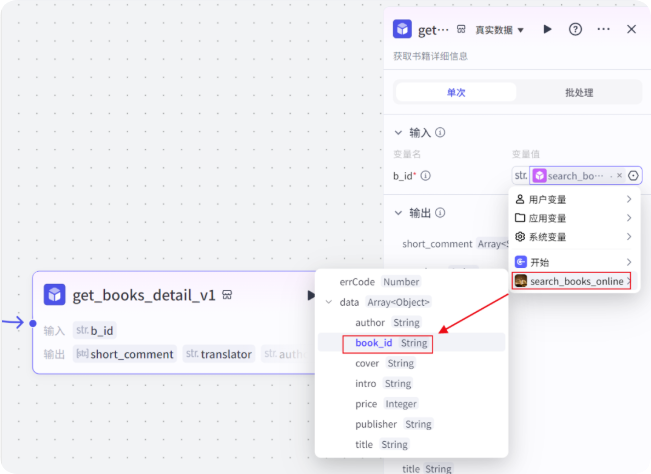Open the three-dots more menu
This screenshot has width=651, height=474.
(x=603, y=29)
